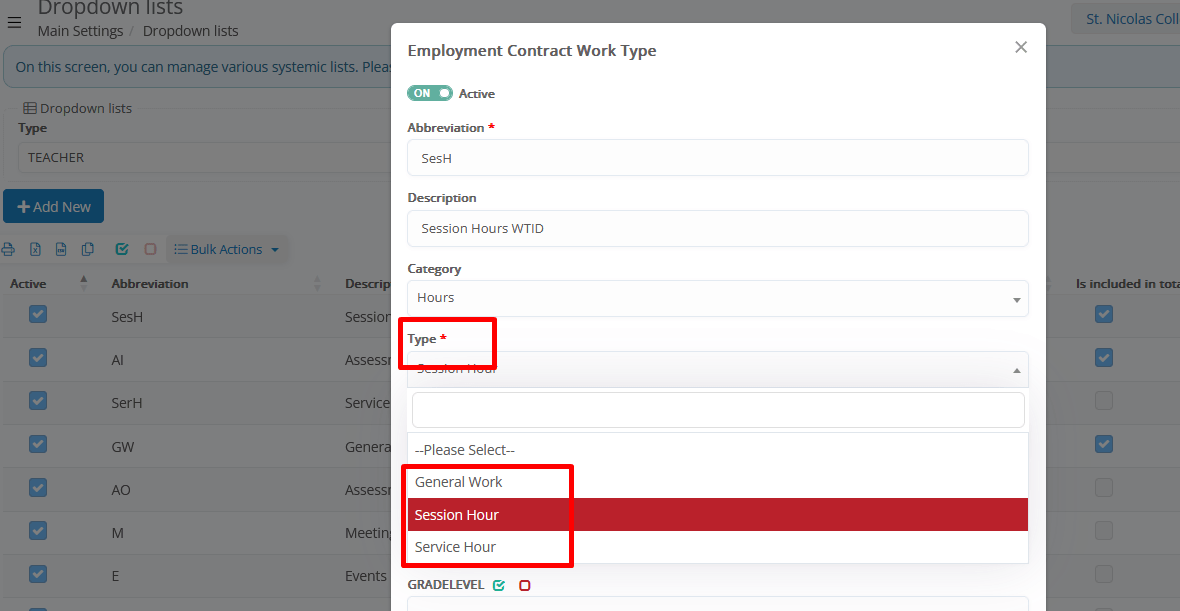The width and height of the screenshot is (1180, 611).
Task: Check the included-in-total box for SerH row
Action: (1103, 401)
